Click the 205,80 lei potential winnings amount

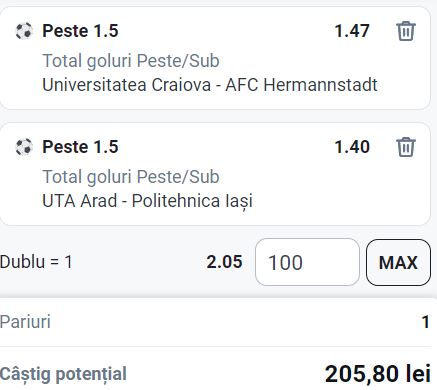(x=378, y=374)
